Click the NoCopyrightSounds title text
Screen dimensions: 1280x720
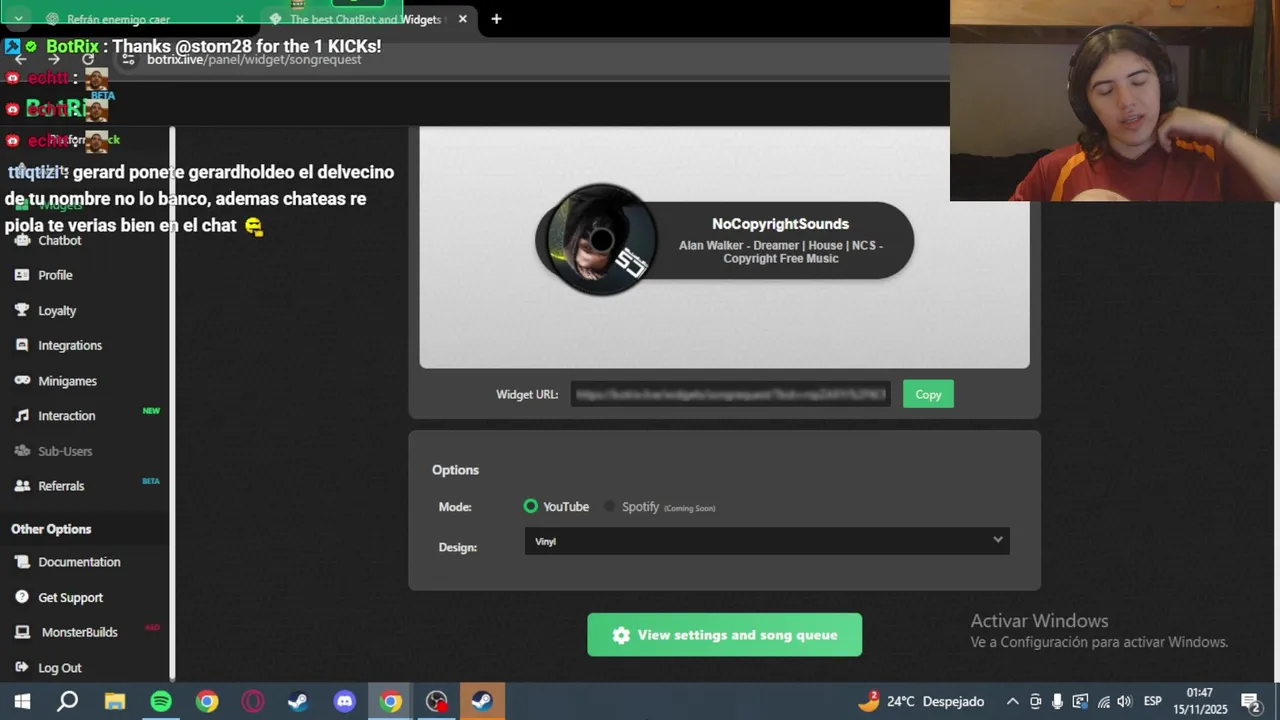(x=780, y=224)
